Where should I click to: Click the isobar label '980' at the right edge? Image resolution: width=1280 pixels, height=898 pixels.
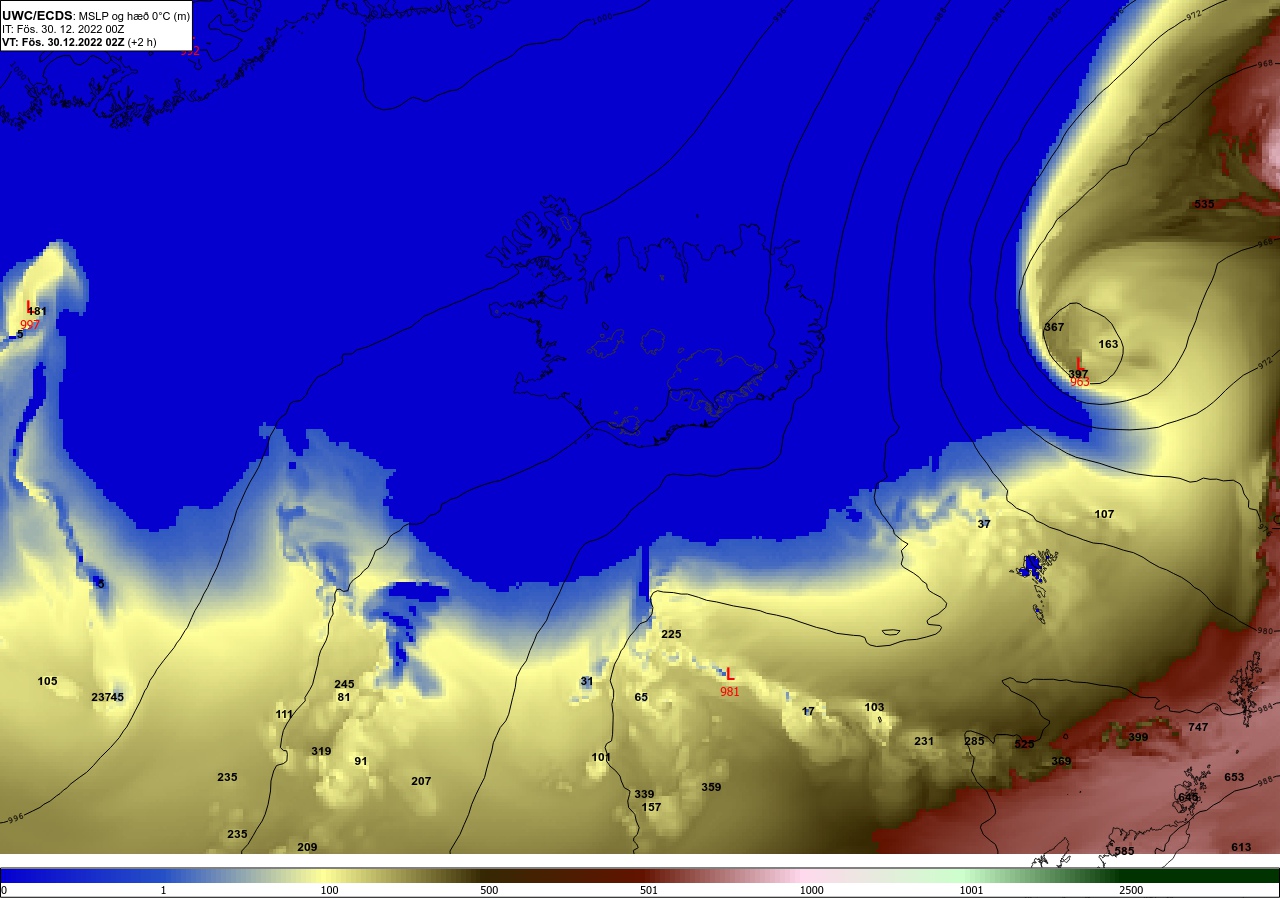click(1264, 630)
